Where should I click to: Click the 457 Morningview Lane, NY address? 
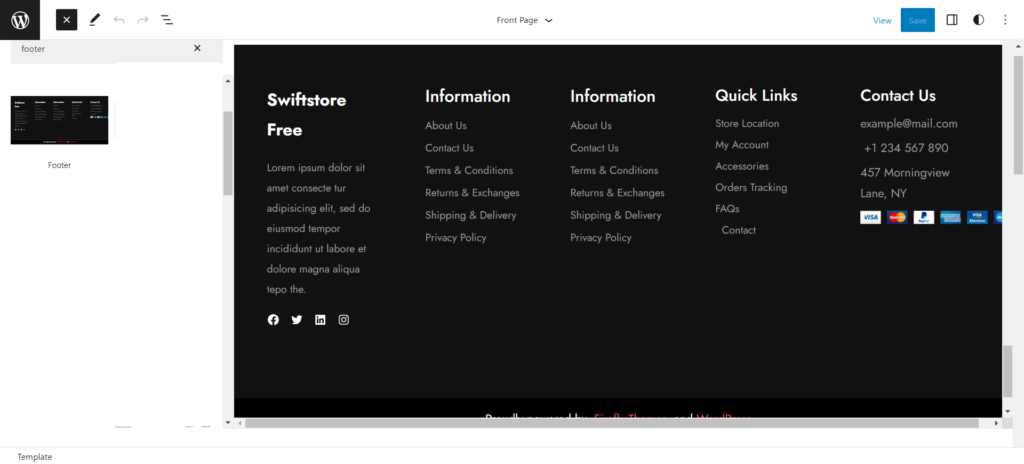click(x=905, y=183)
